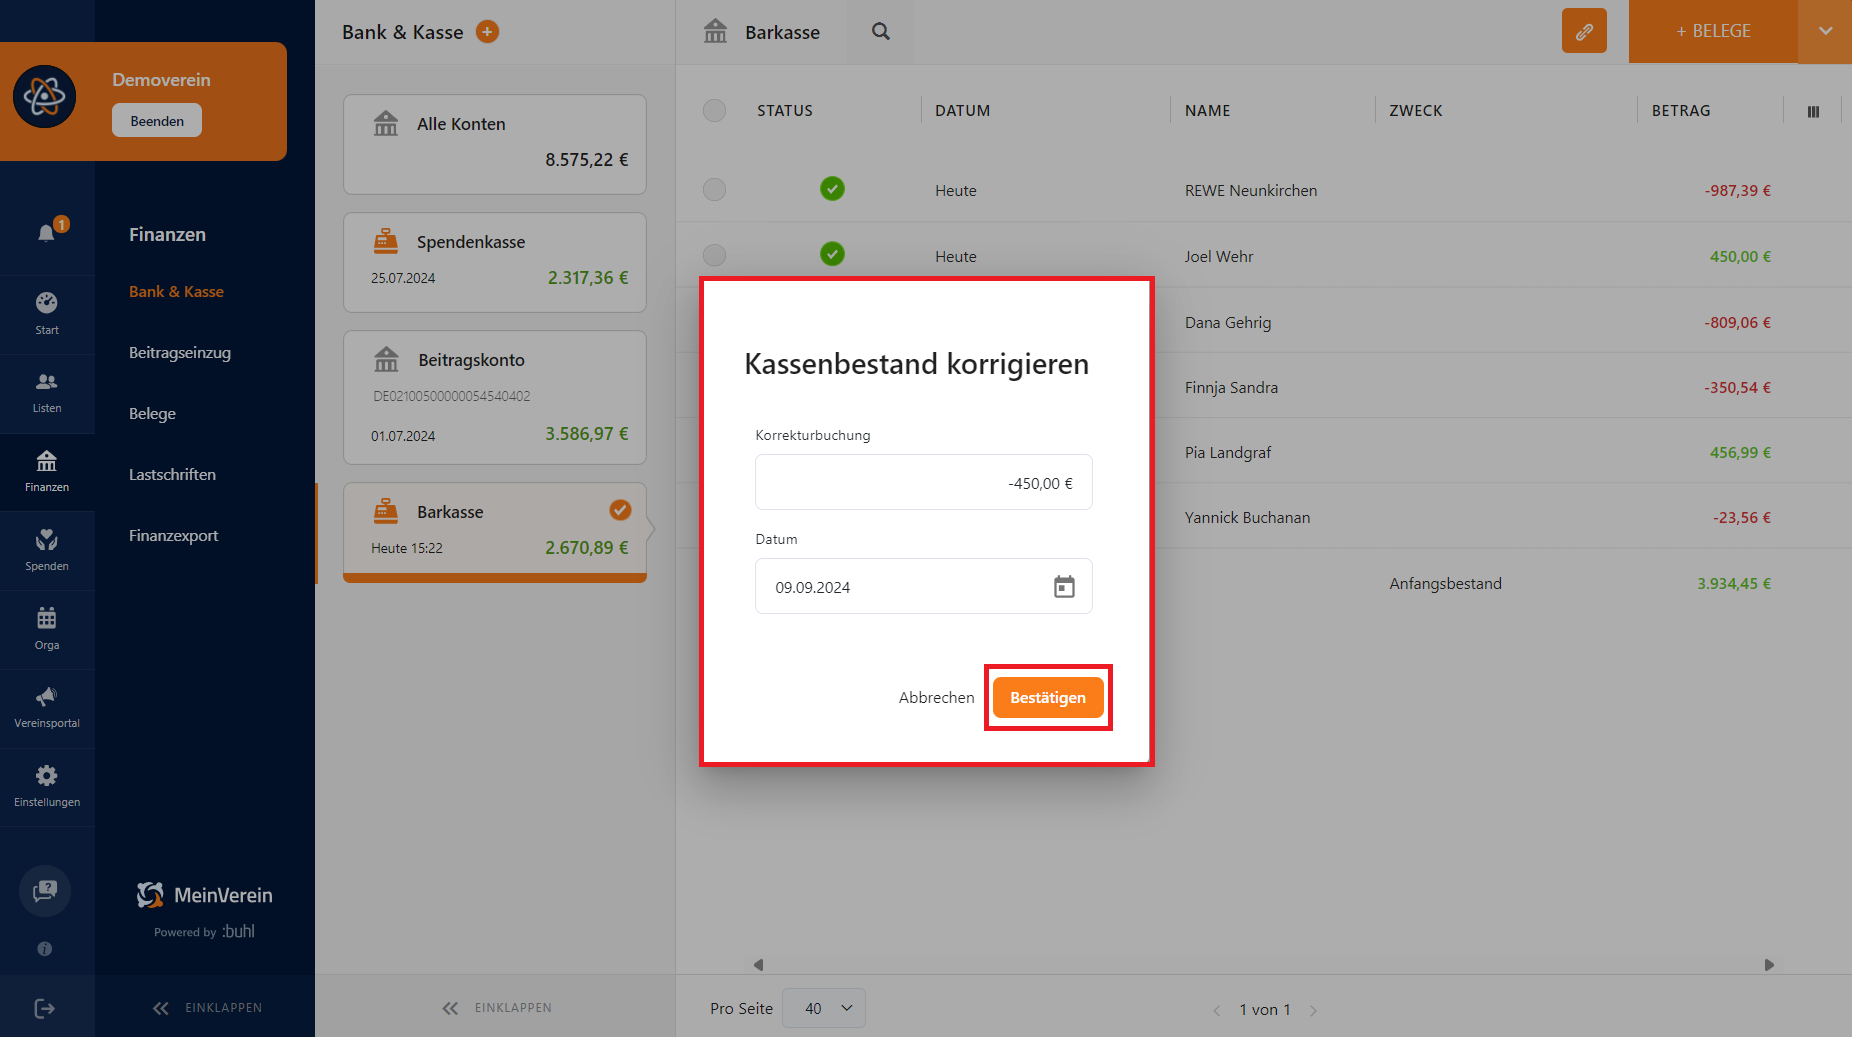Edit the Korrekturbuchung amount field
Screen dimensions: 1852x1037
click(x=924, y=483)
